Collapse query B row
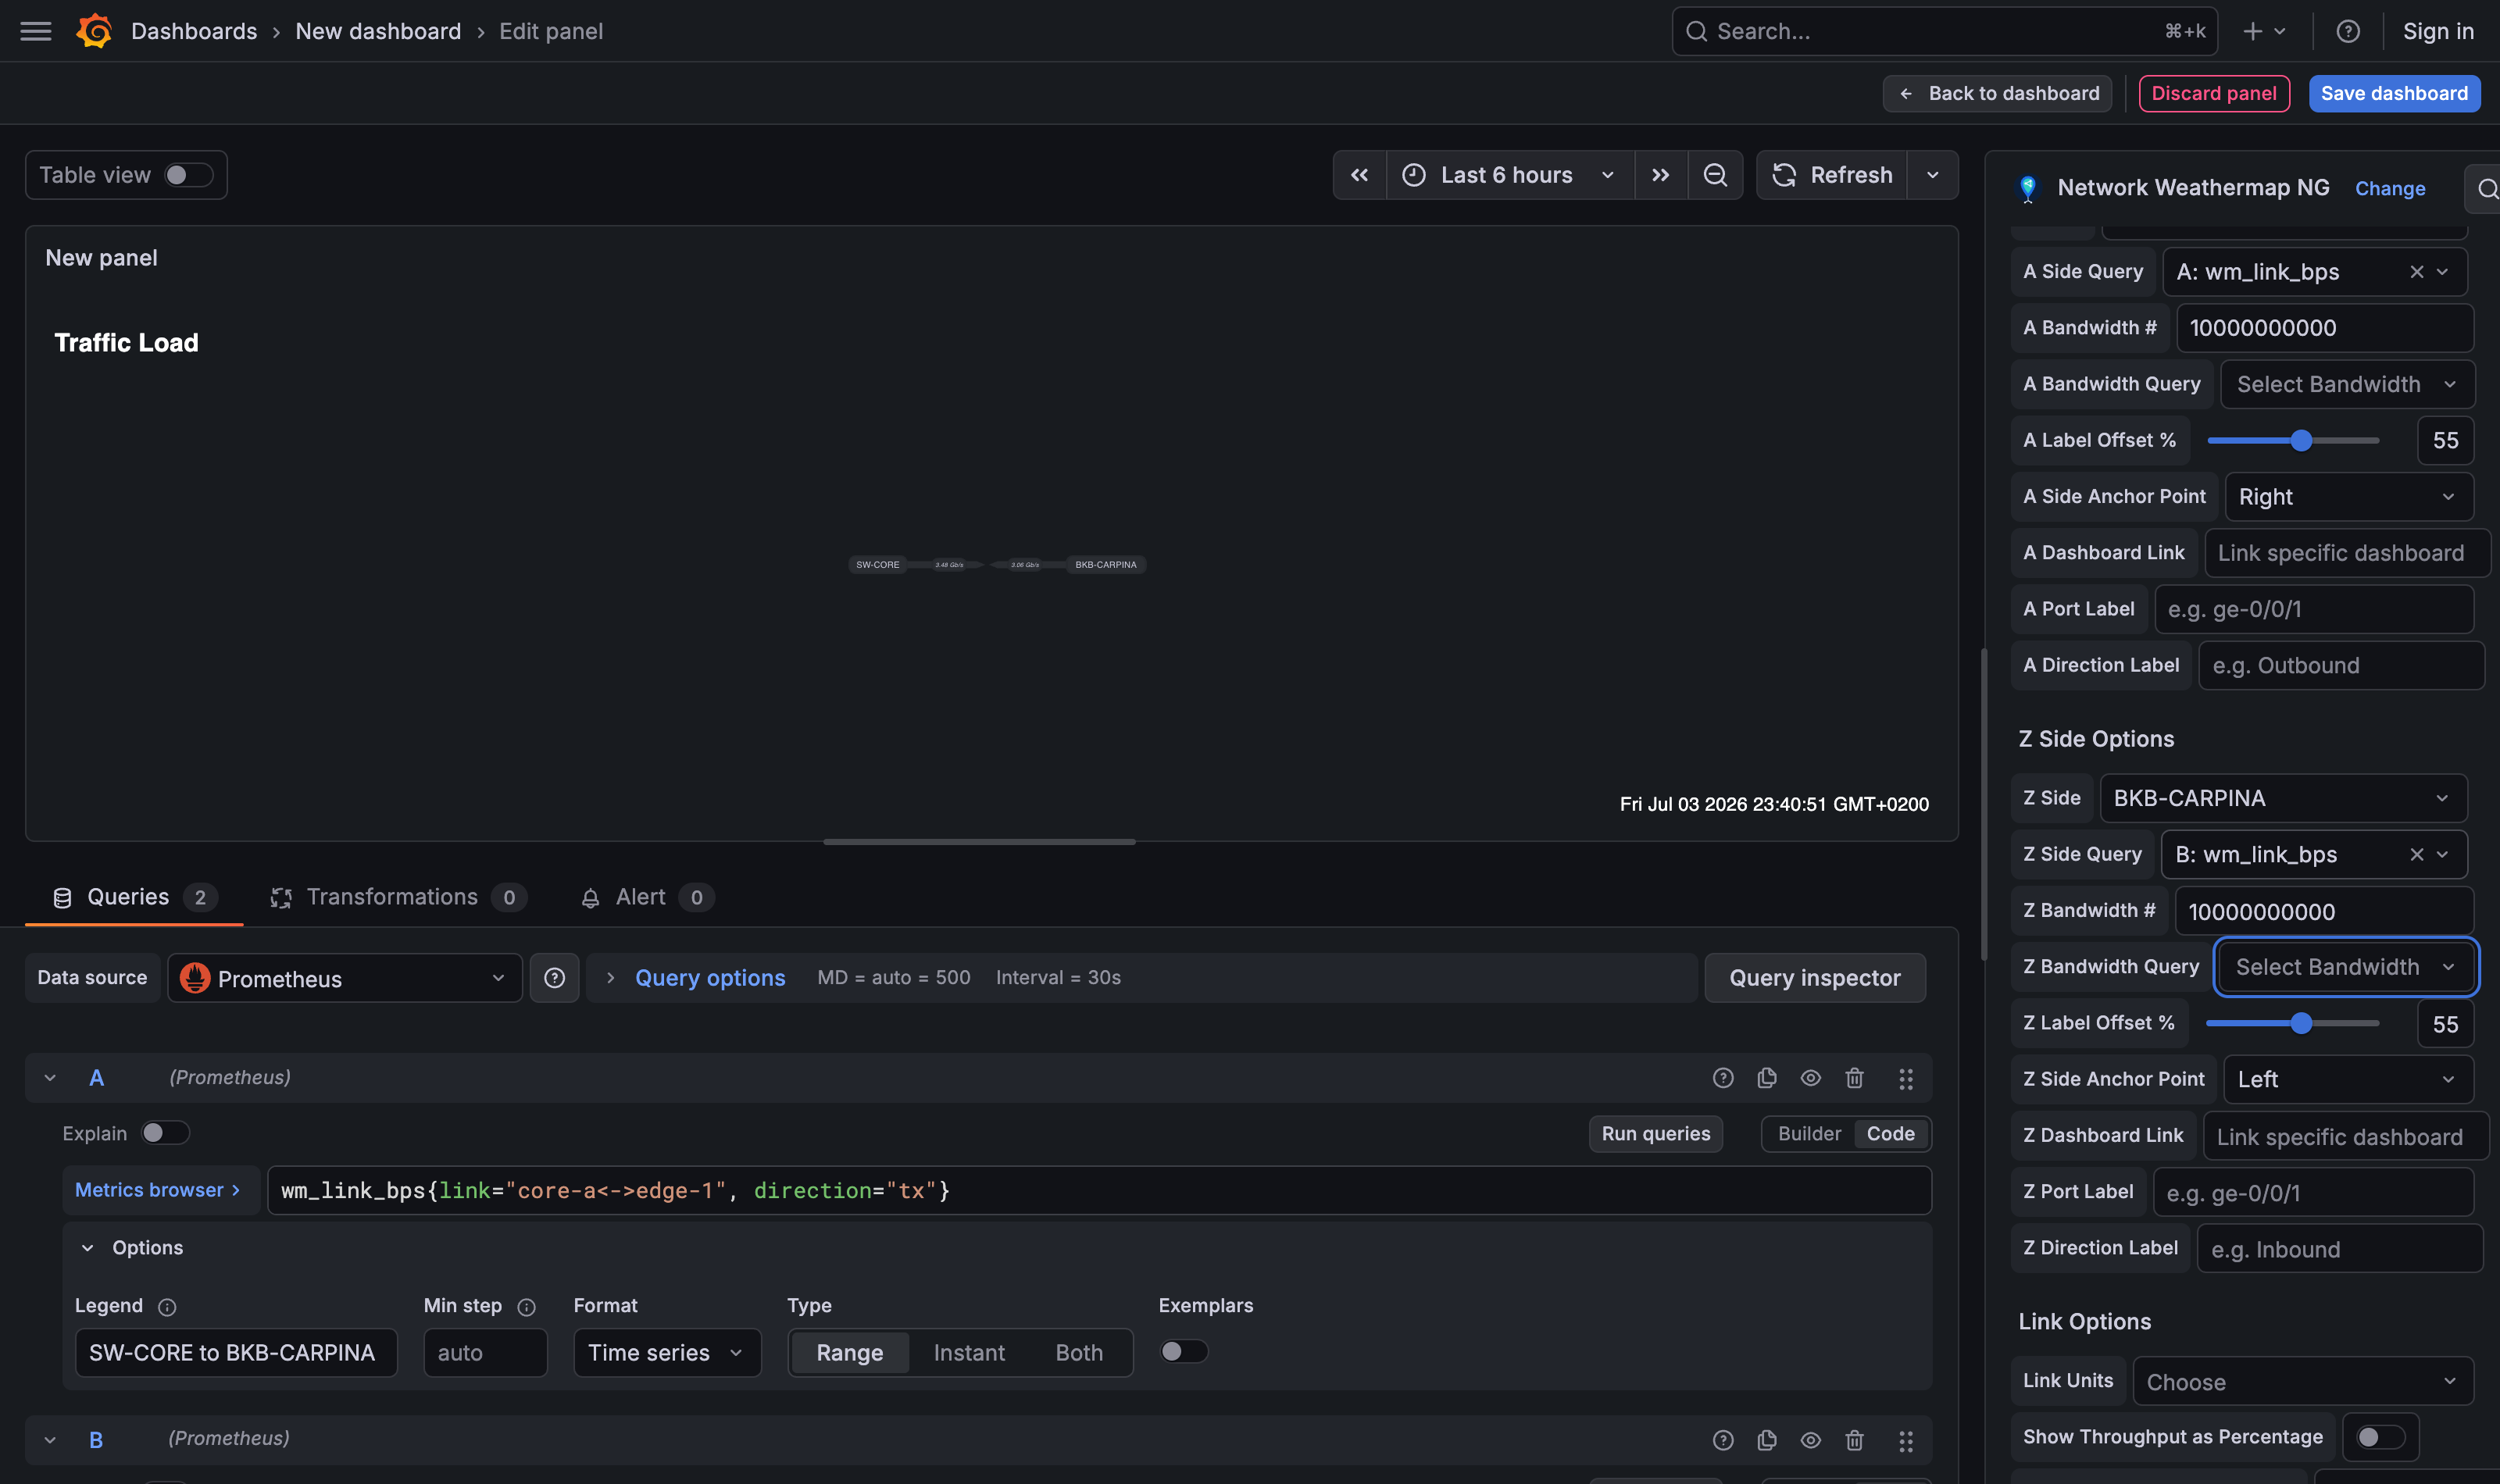 (49, 1439)
